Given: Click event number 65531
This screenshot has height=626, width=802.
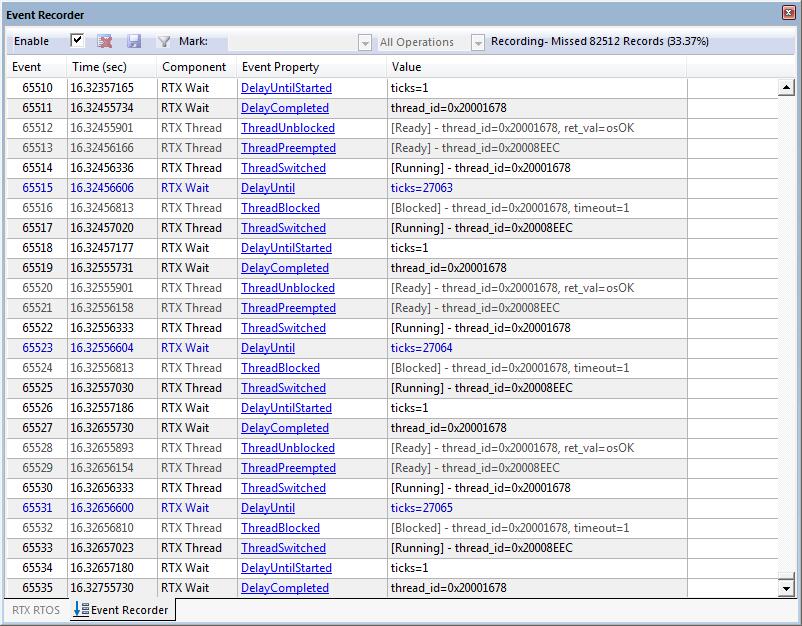Looking at the screenshot, I should point(37,508).
